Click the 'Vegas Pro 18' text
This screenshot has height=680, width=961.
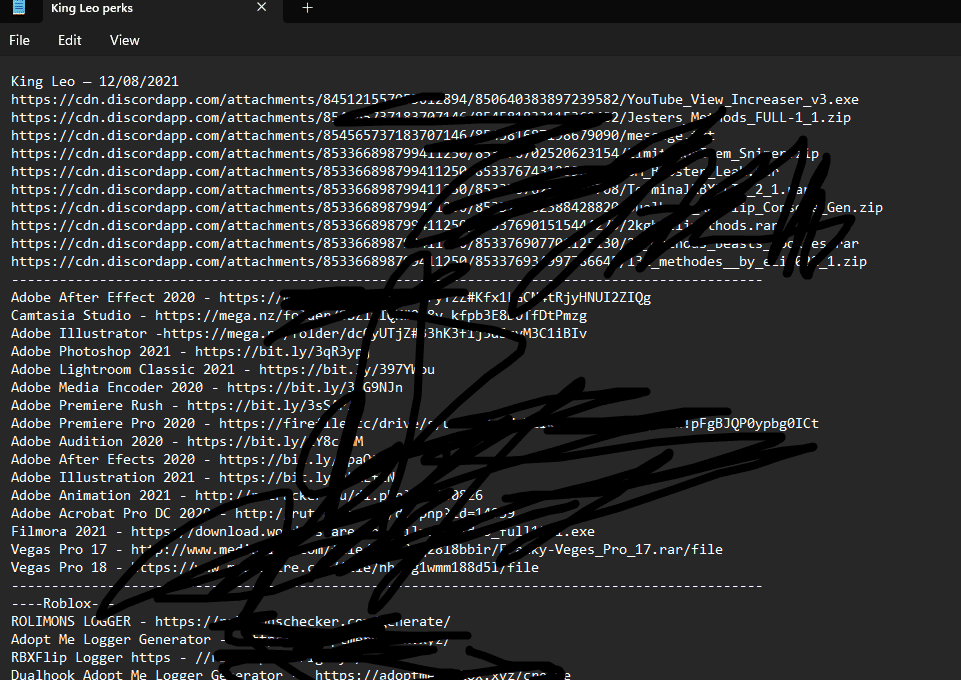tap(59, 567)
